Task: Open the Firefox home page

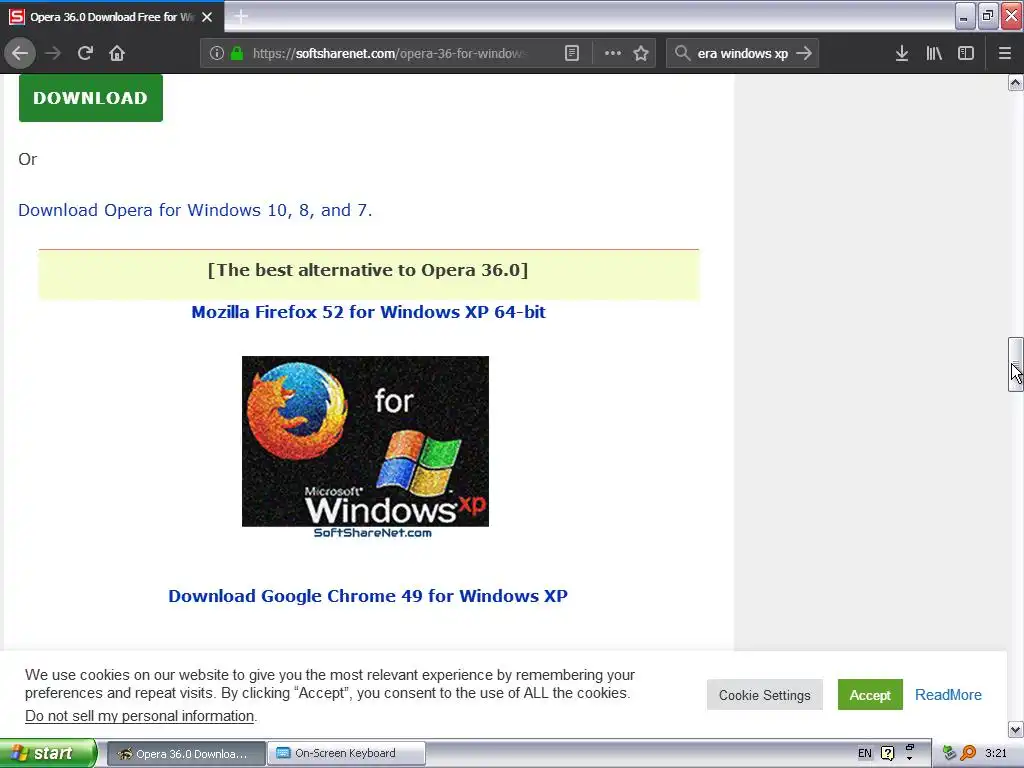Action: (117, 53)
